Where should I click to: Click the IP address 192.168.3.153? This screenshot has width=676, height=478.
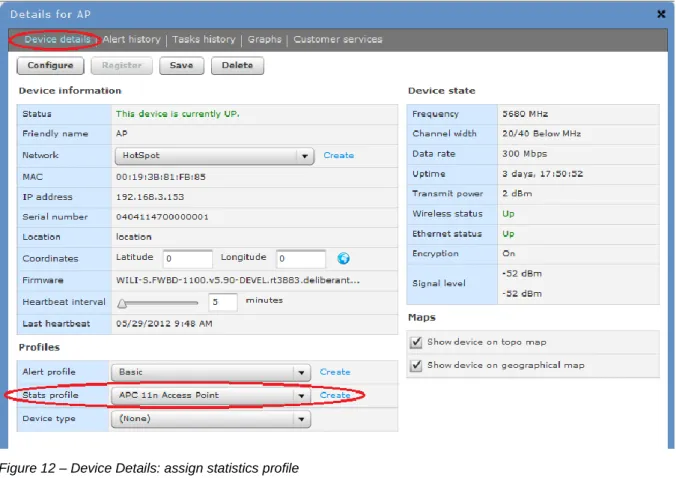(150, 197)
